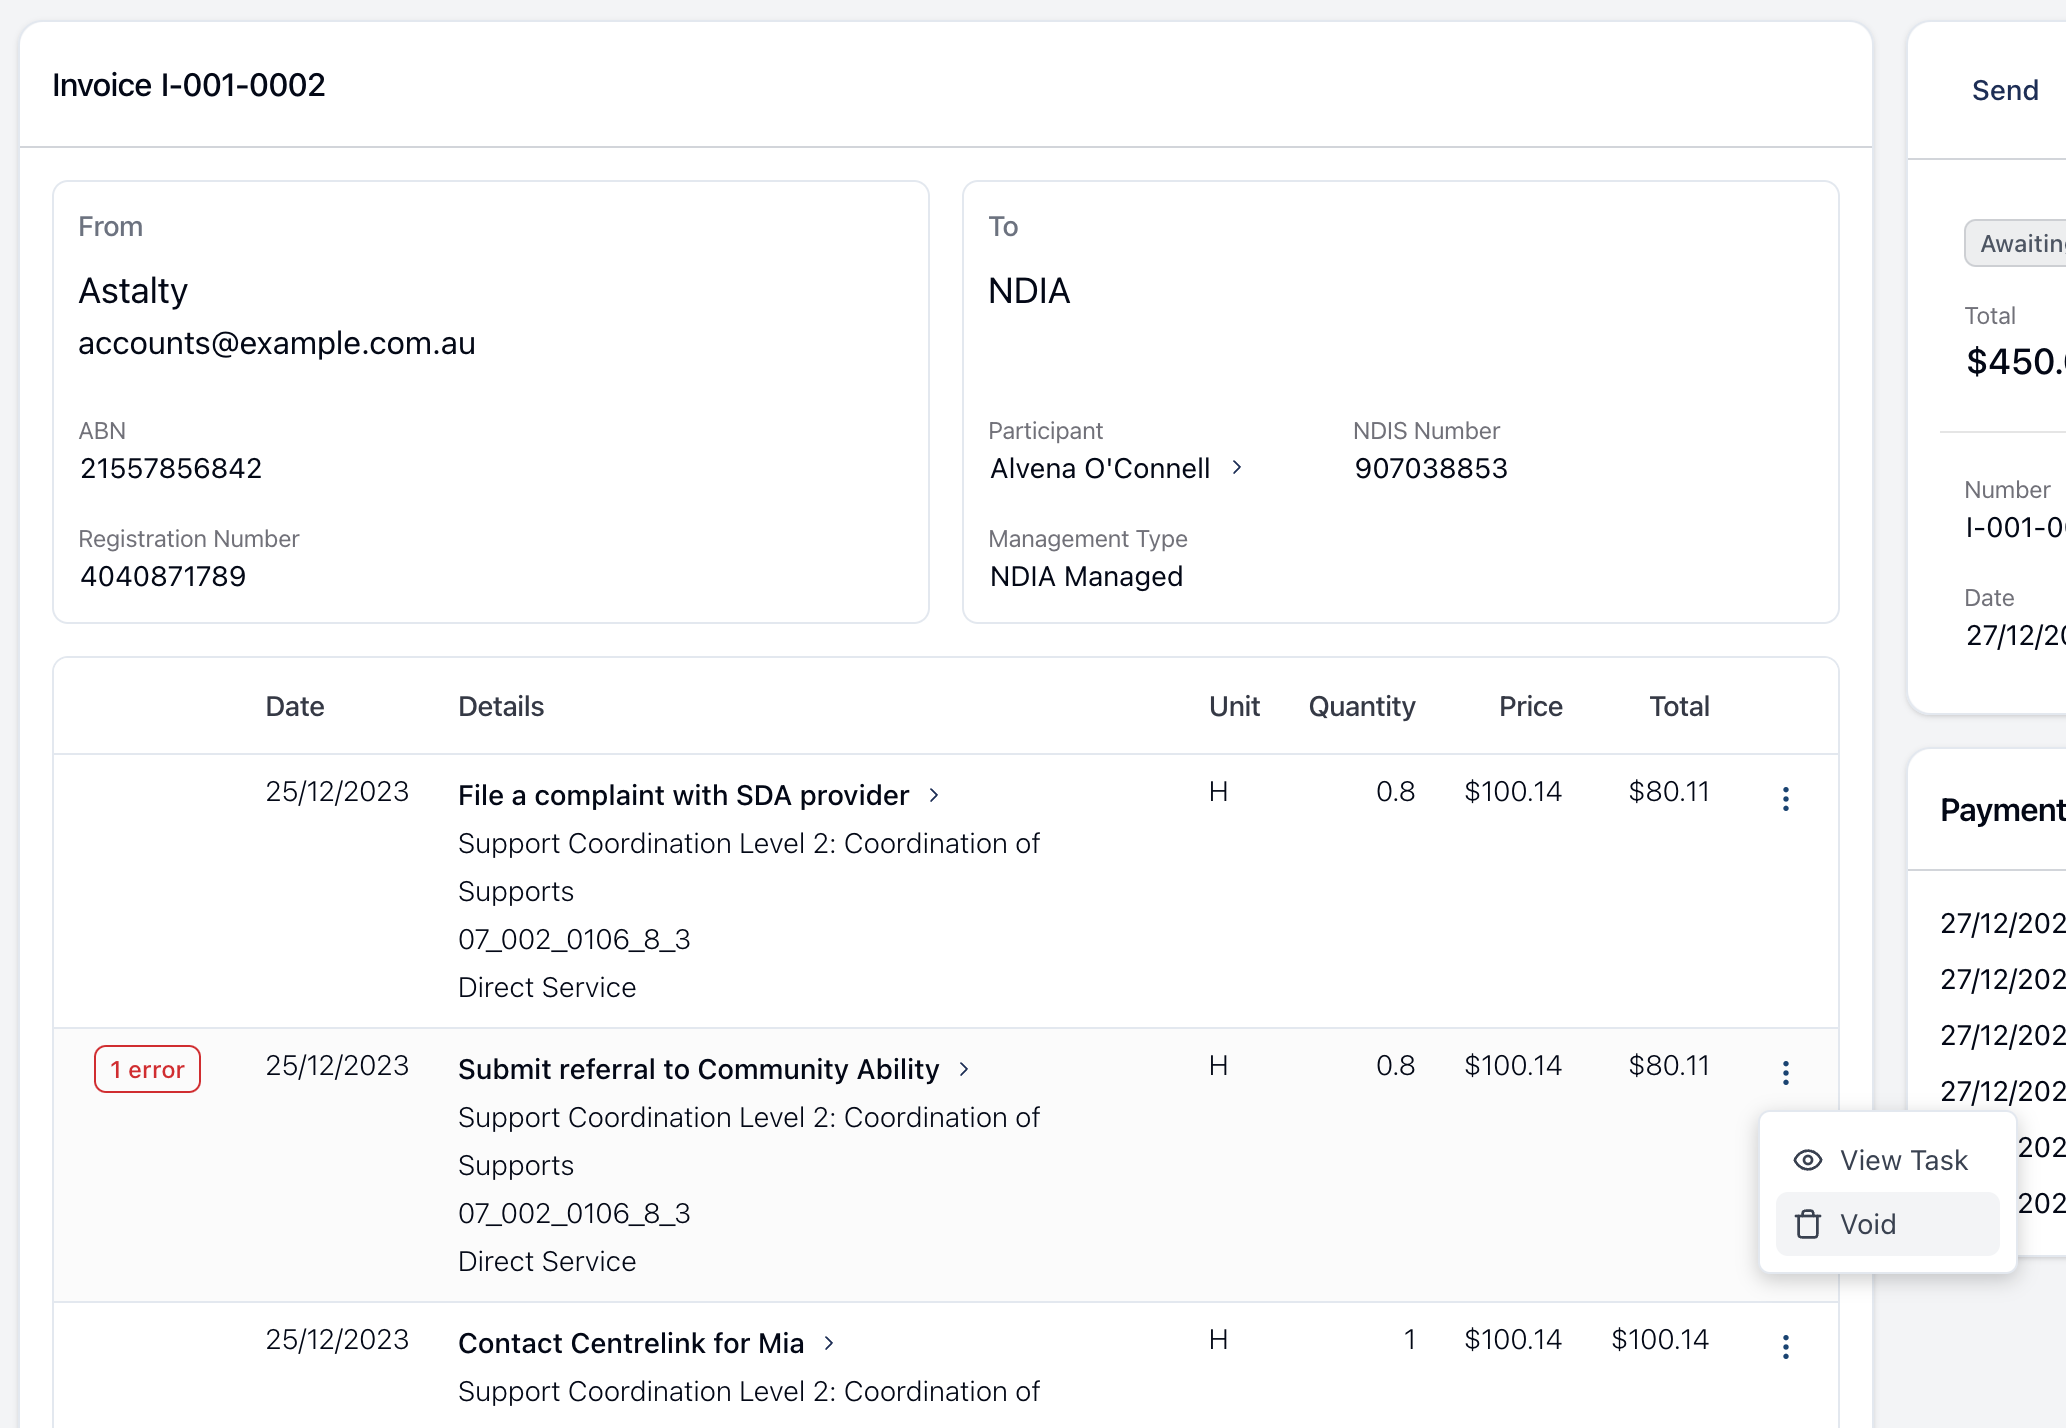Screen dimensions: 2066x1428
Task: Click the Send button
Action: [x=2004, y=90]
